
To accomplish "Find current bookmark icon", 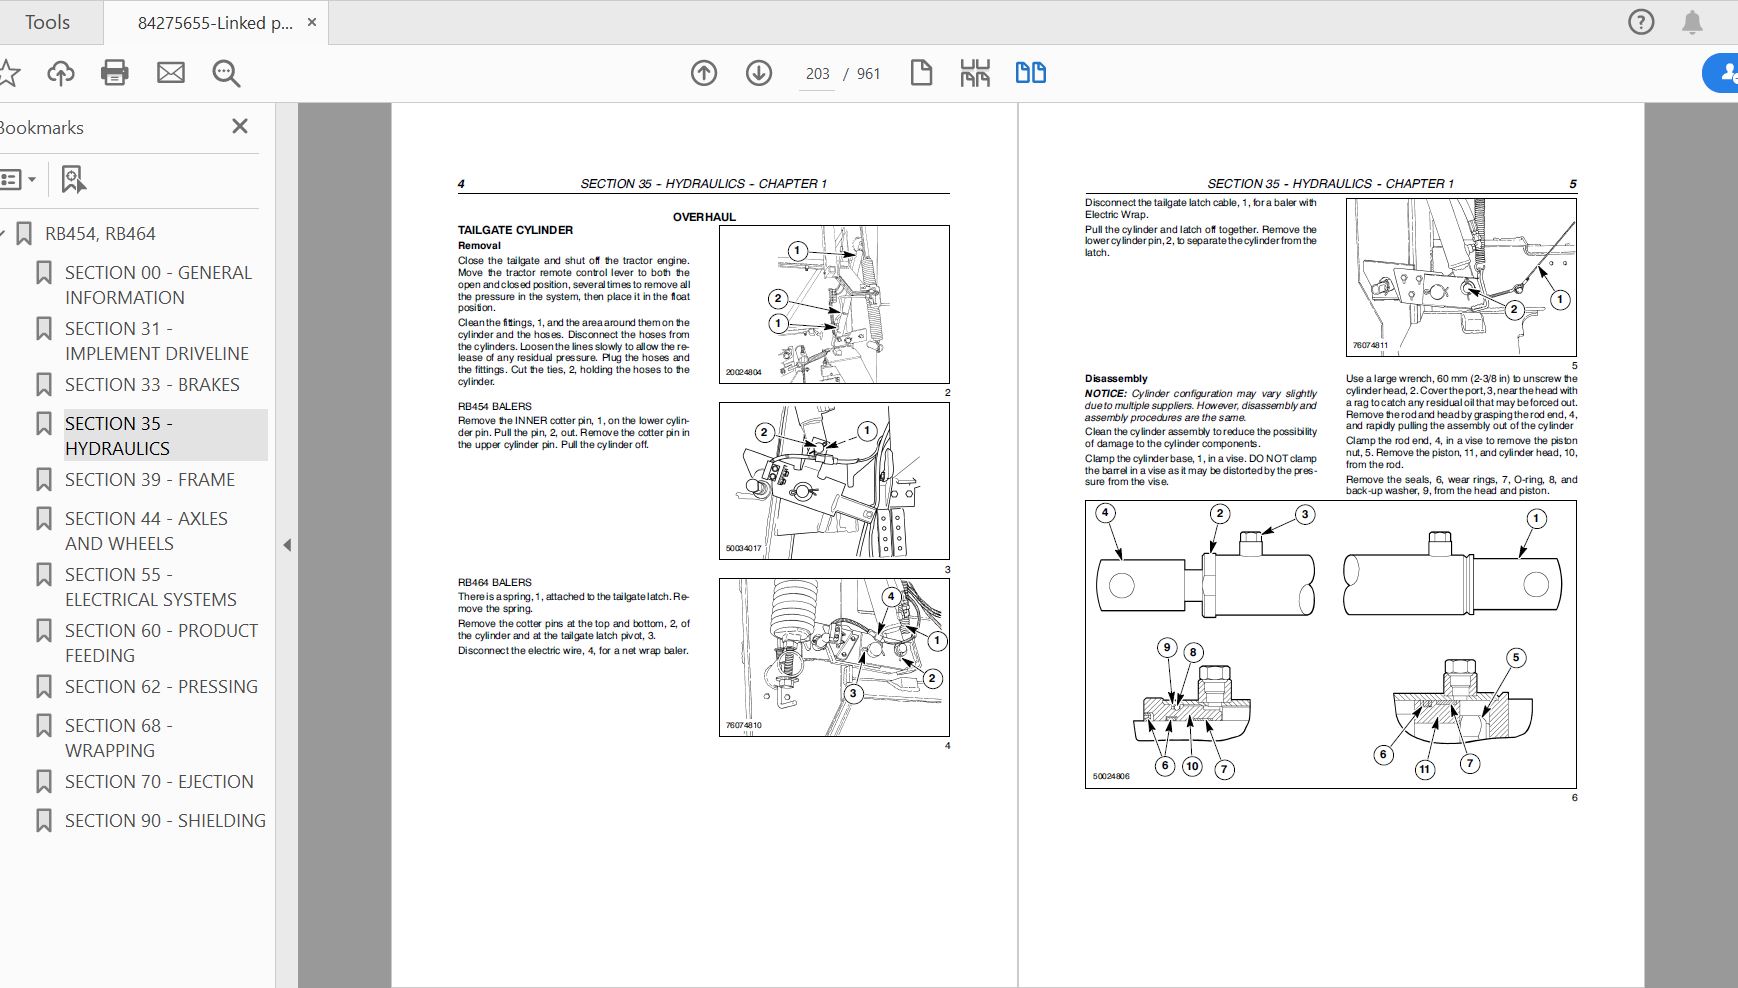I will pyautogui.click(x=73, y=180).
